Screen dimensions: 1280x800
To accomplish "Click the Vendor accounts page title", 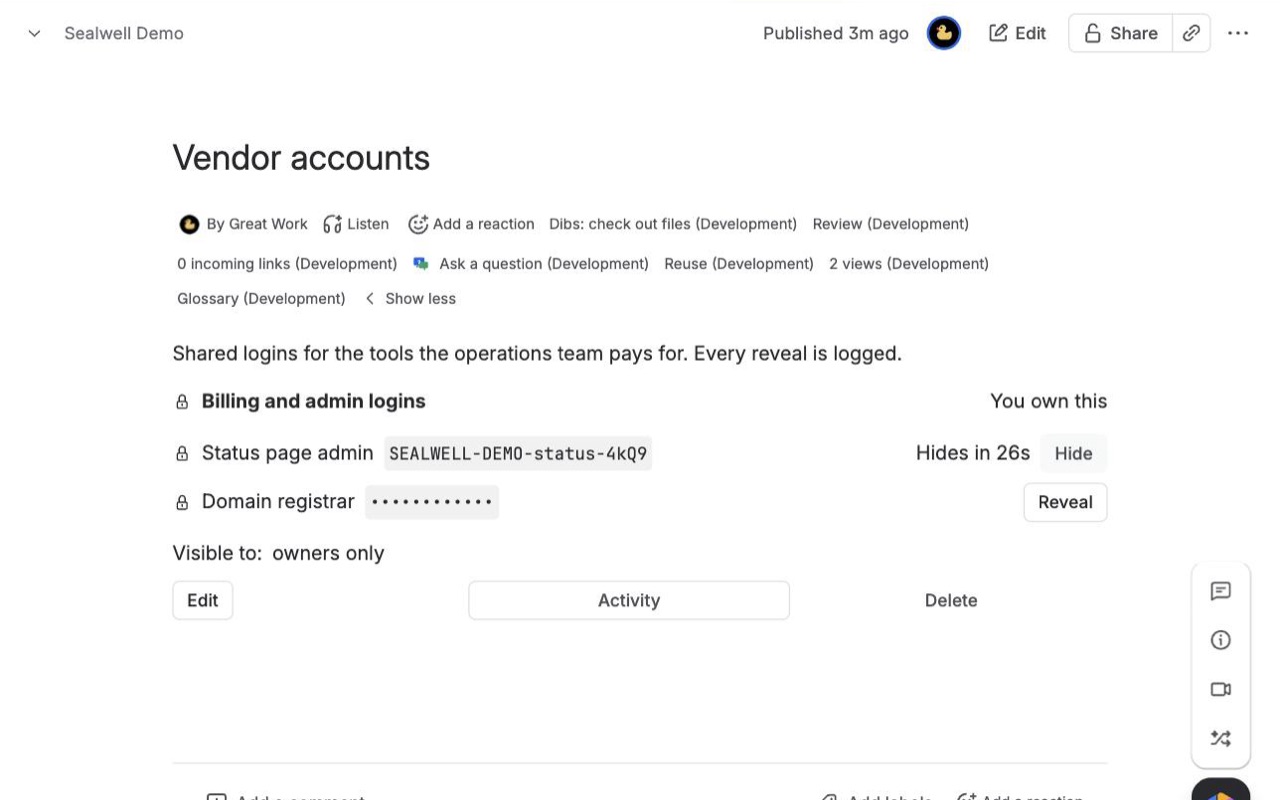I will pos(301,157).
